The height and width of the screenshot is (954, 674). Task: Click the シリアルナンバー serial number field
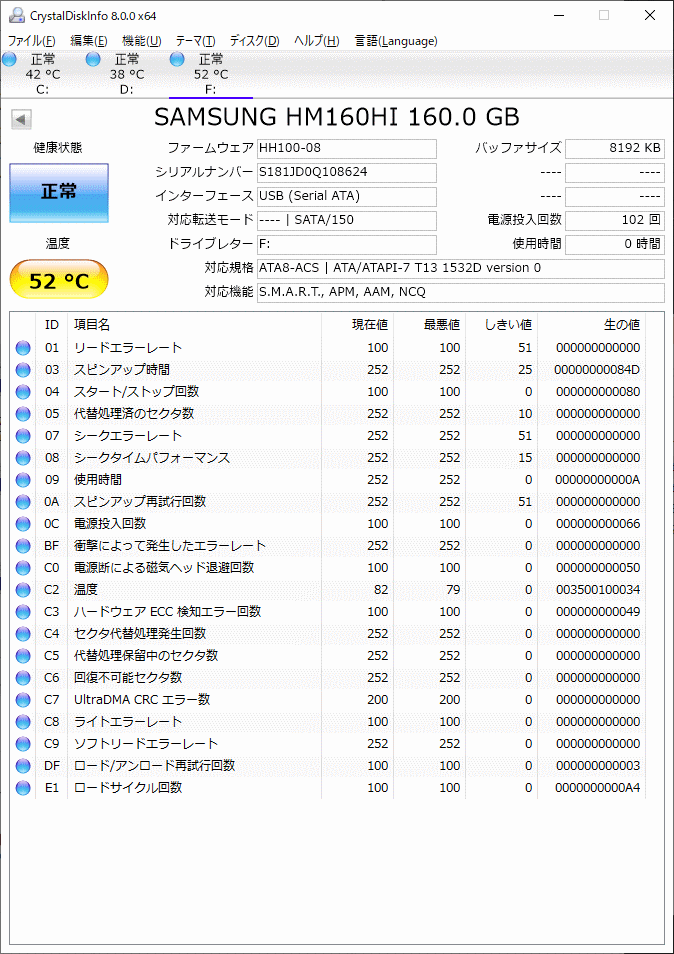[x=346, y=172]
